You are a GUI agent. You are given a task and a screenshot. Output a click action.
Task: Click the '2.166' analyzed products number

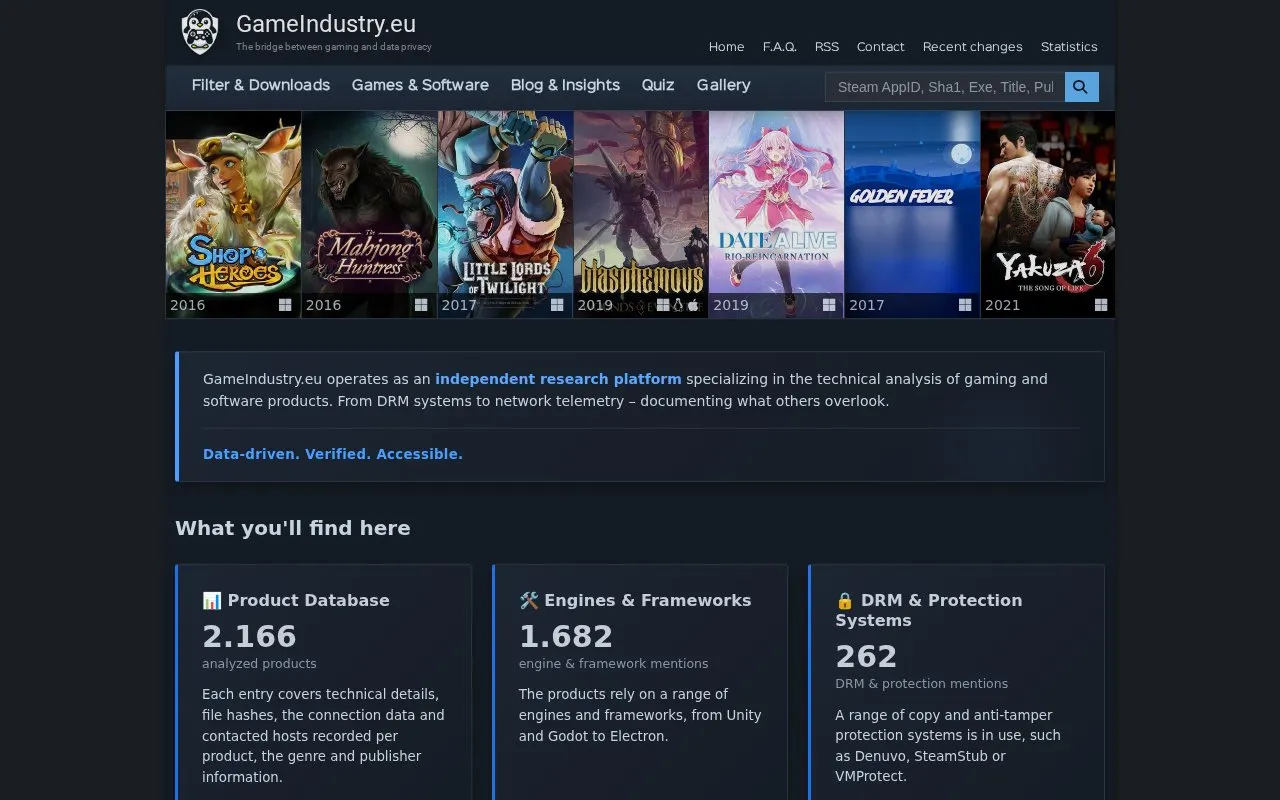(249, 636)
